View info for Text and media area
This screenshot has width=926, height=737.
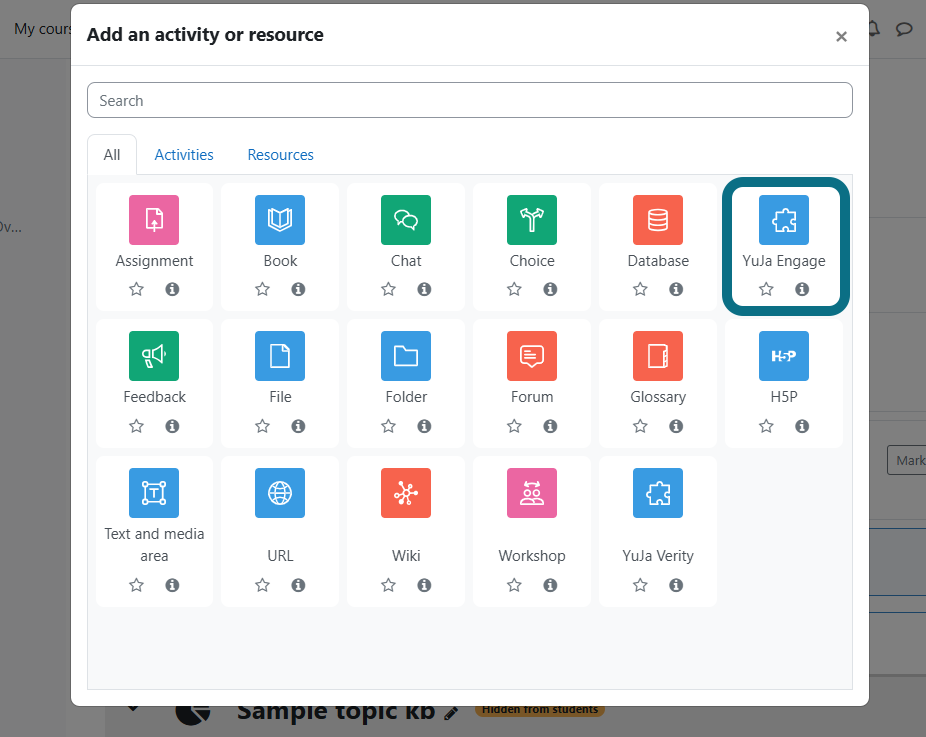tap(172, 585)
